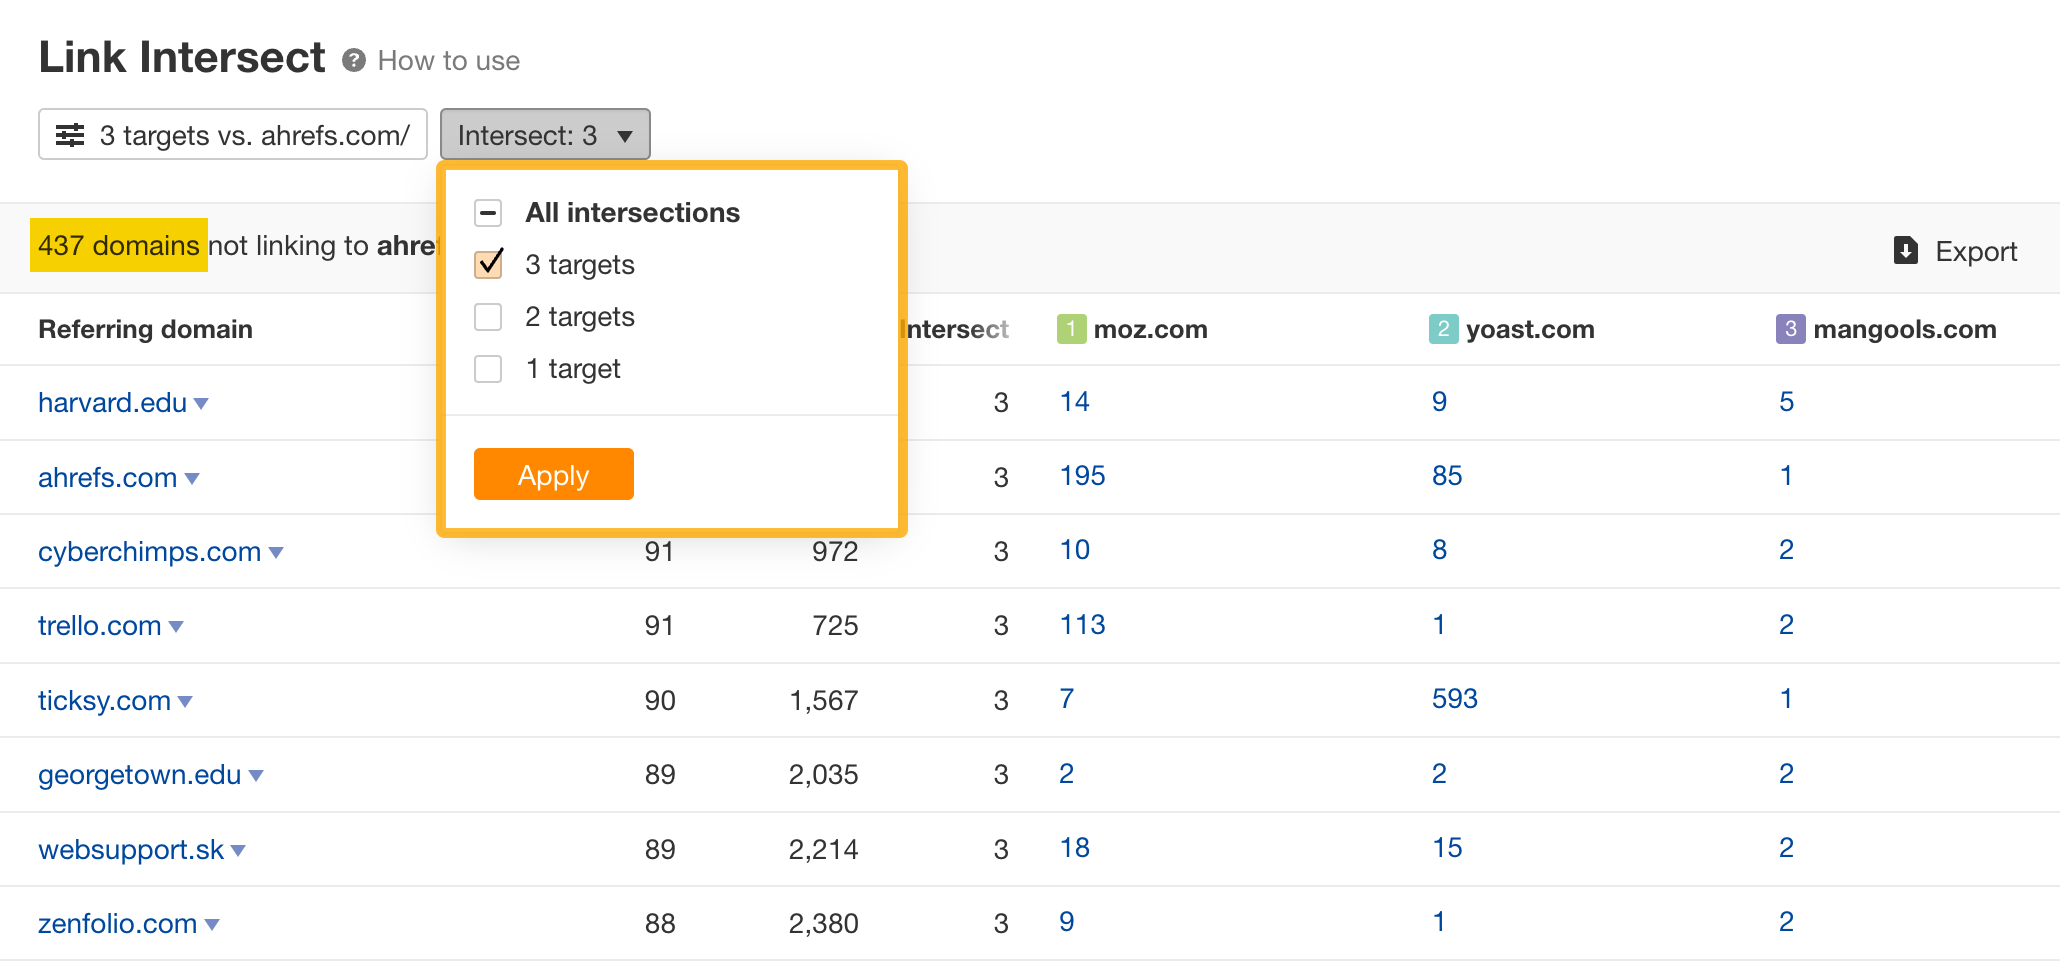The image size is (2060, 966).
Task: Click the 2,380 value in zenfolio.com row
Action: (x=823, y=924)
